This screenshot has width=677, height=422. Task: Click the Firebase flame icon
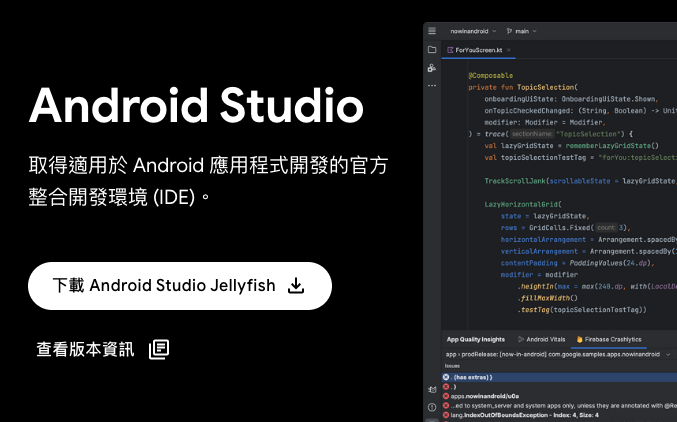(579, 340)
